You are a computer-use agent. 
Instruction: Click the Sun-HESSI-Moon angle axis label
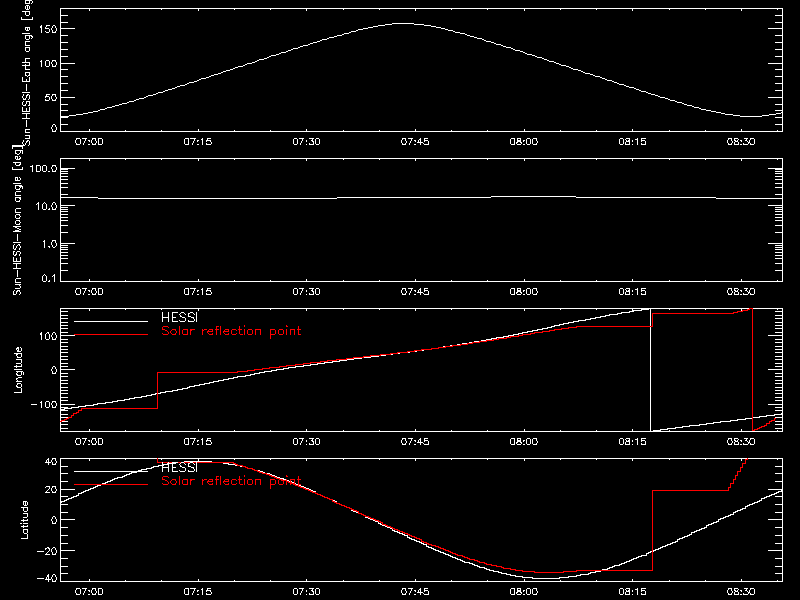click(x=17, y=220)
